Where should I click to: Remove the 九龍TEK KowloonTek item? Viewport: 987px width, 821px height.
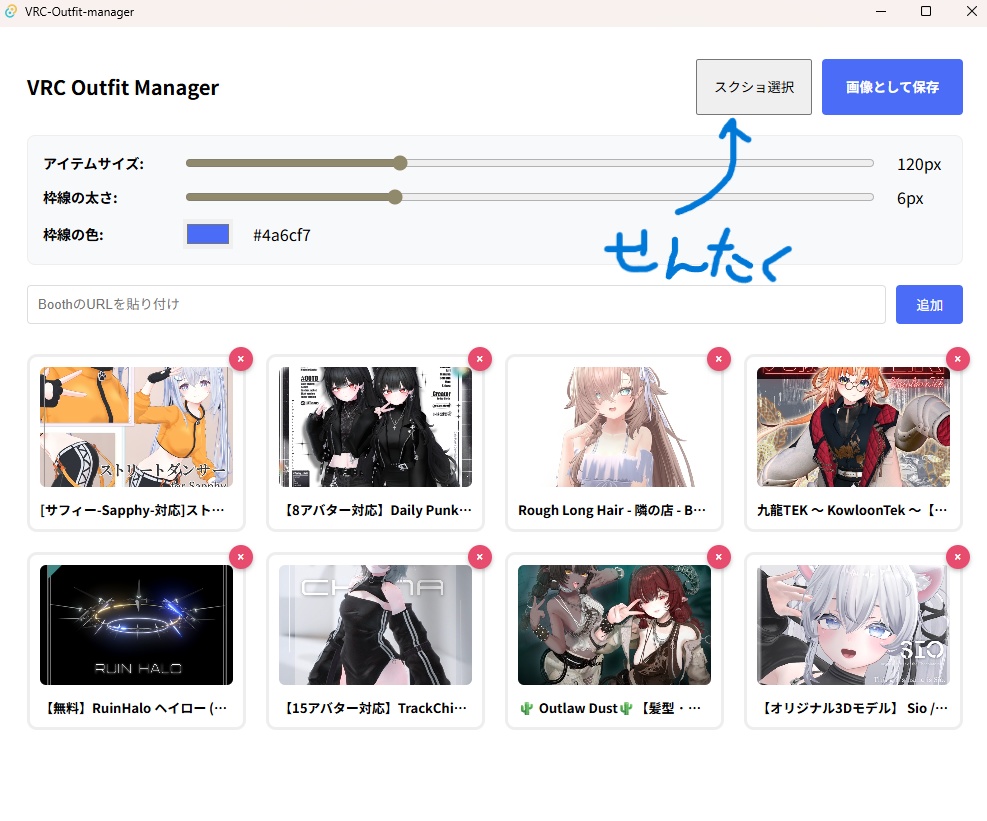coord(957,358)
